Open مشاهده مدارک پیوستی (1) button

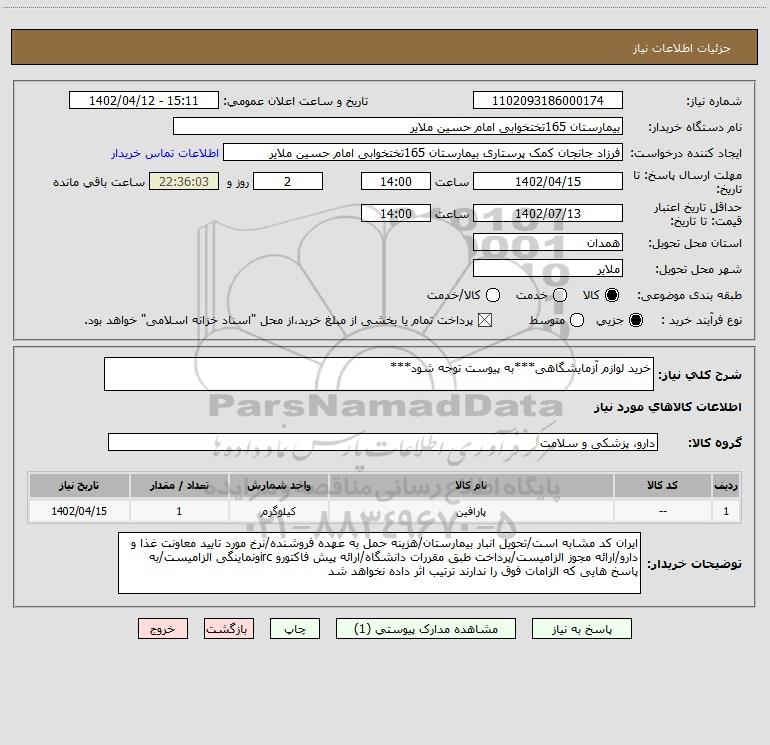click(x=426, y=629)
